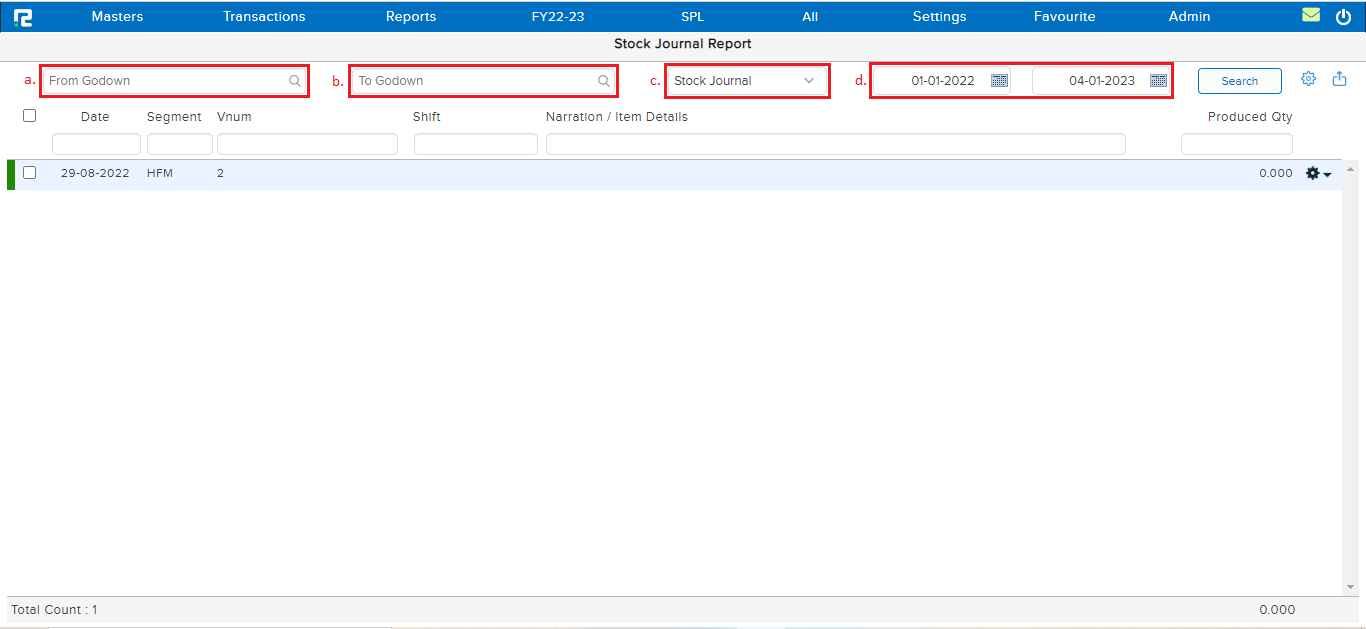Click the power logout icon
1366x629 pixels.
1341,16
